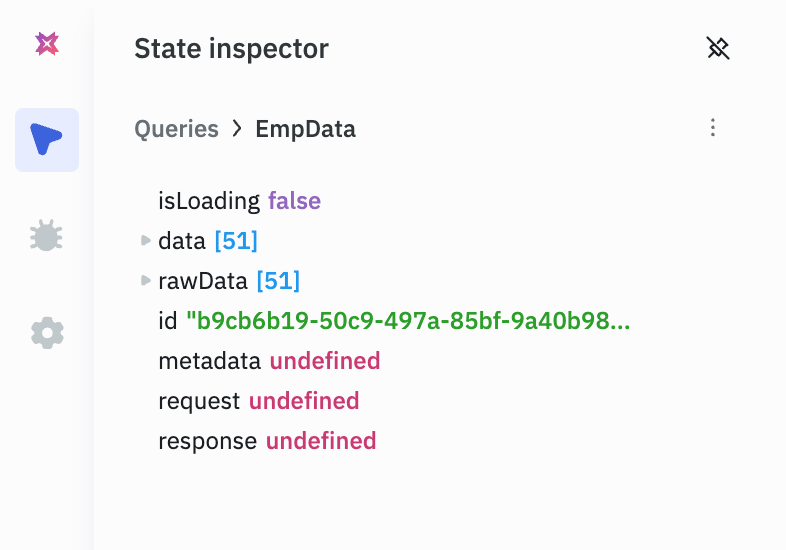Click the breadcrumb chevron separator
Screen dimensions: 786x550
point(237,129)
